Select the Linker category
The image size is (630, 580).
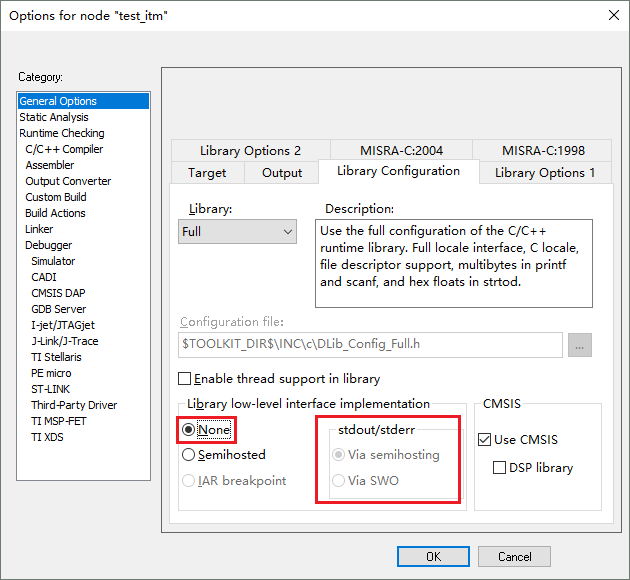point(39,229)
